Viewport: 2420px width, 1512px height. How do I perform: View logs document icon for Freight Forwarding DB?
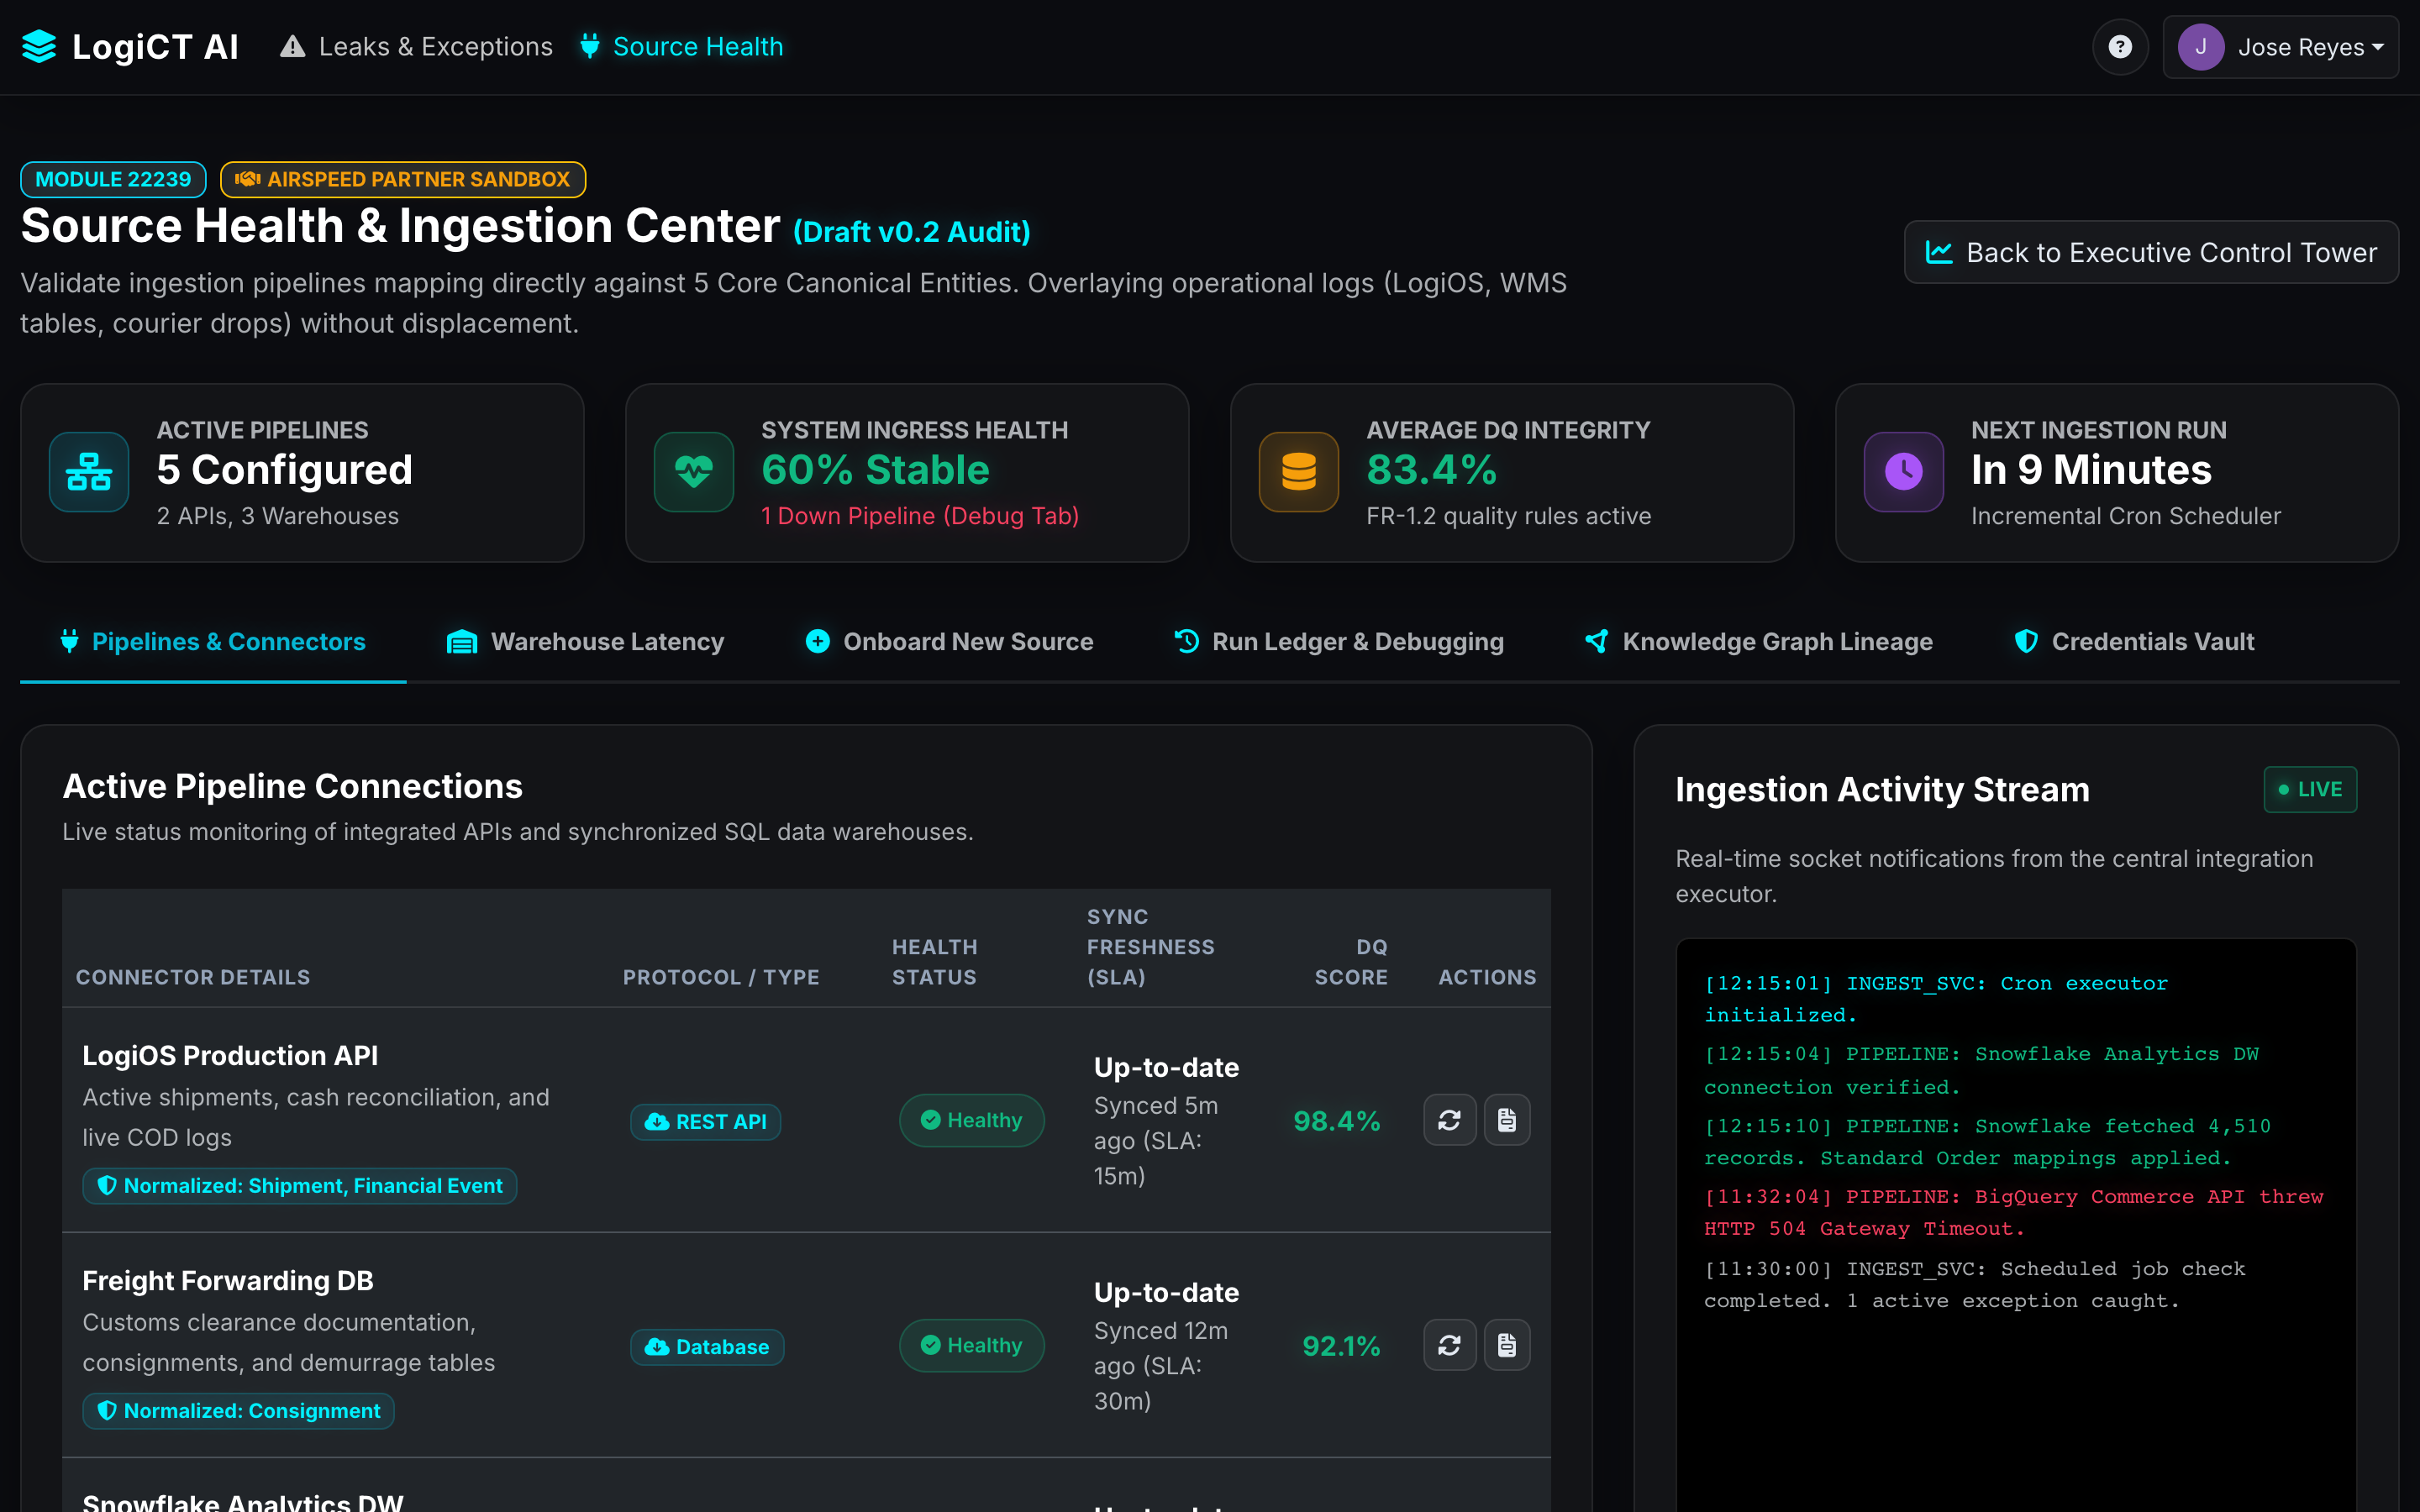click(1507, 1345)
